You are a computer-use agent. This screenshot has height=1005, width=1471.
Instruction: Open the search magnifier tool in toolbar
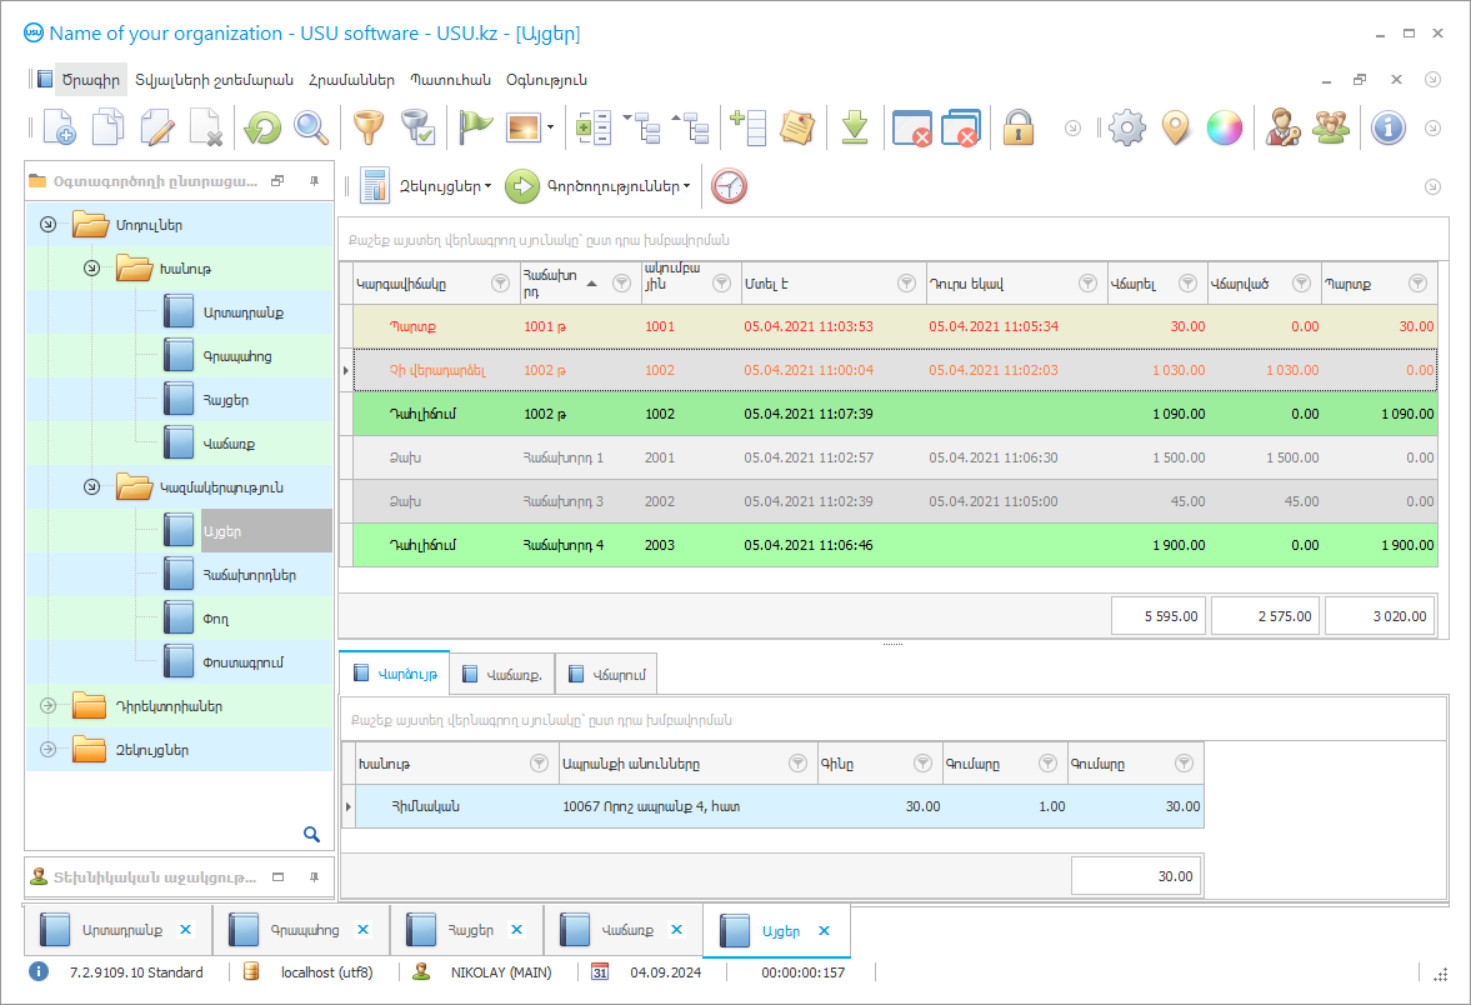(x=311, y=128)
